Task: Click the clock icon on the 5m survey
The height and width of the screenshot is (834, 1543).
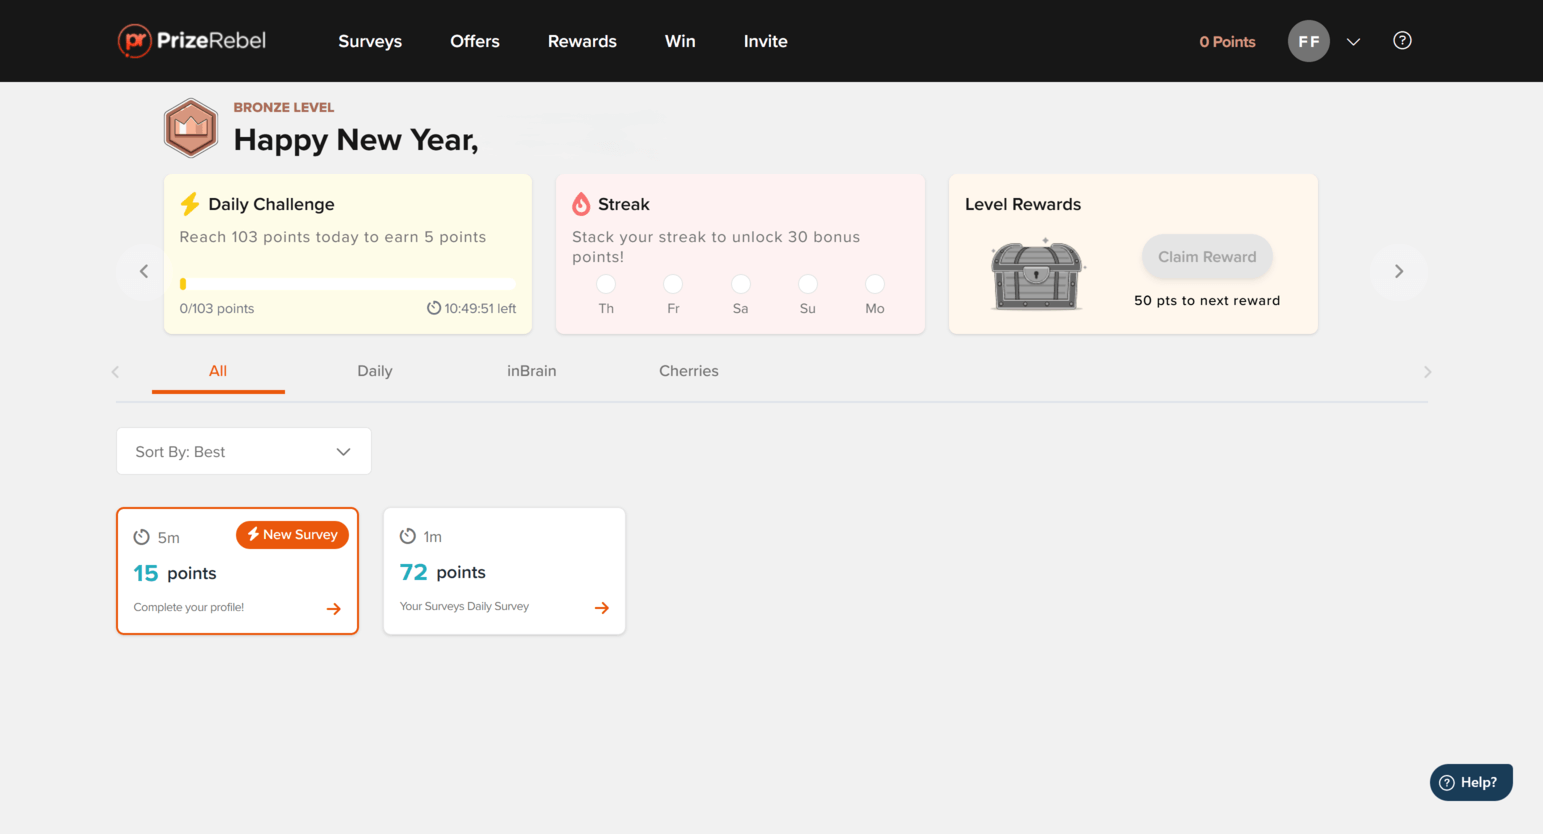Action: pyautogui.click(x=142, y=536)
